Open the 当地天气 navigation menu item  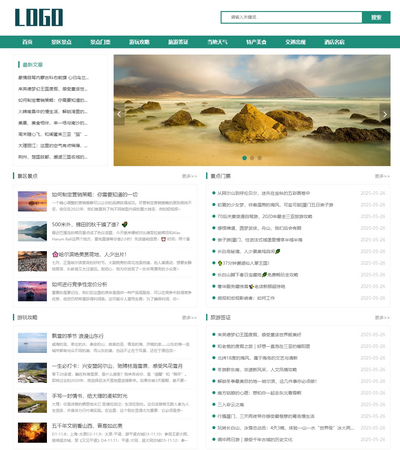[x=217, y=42]
